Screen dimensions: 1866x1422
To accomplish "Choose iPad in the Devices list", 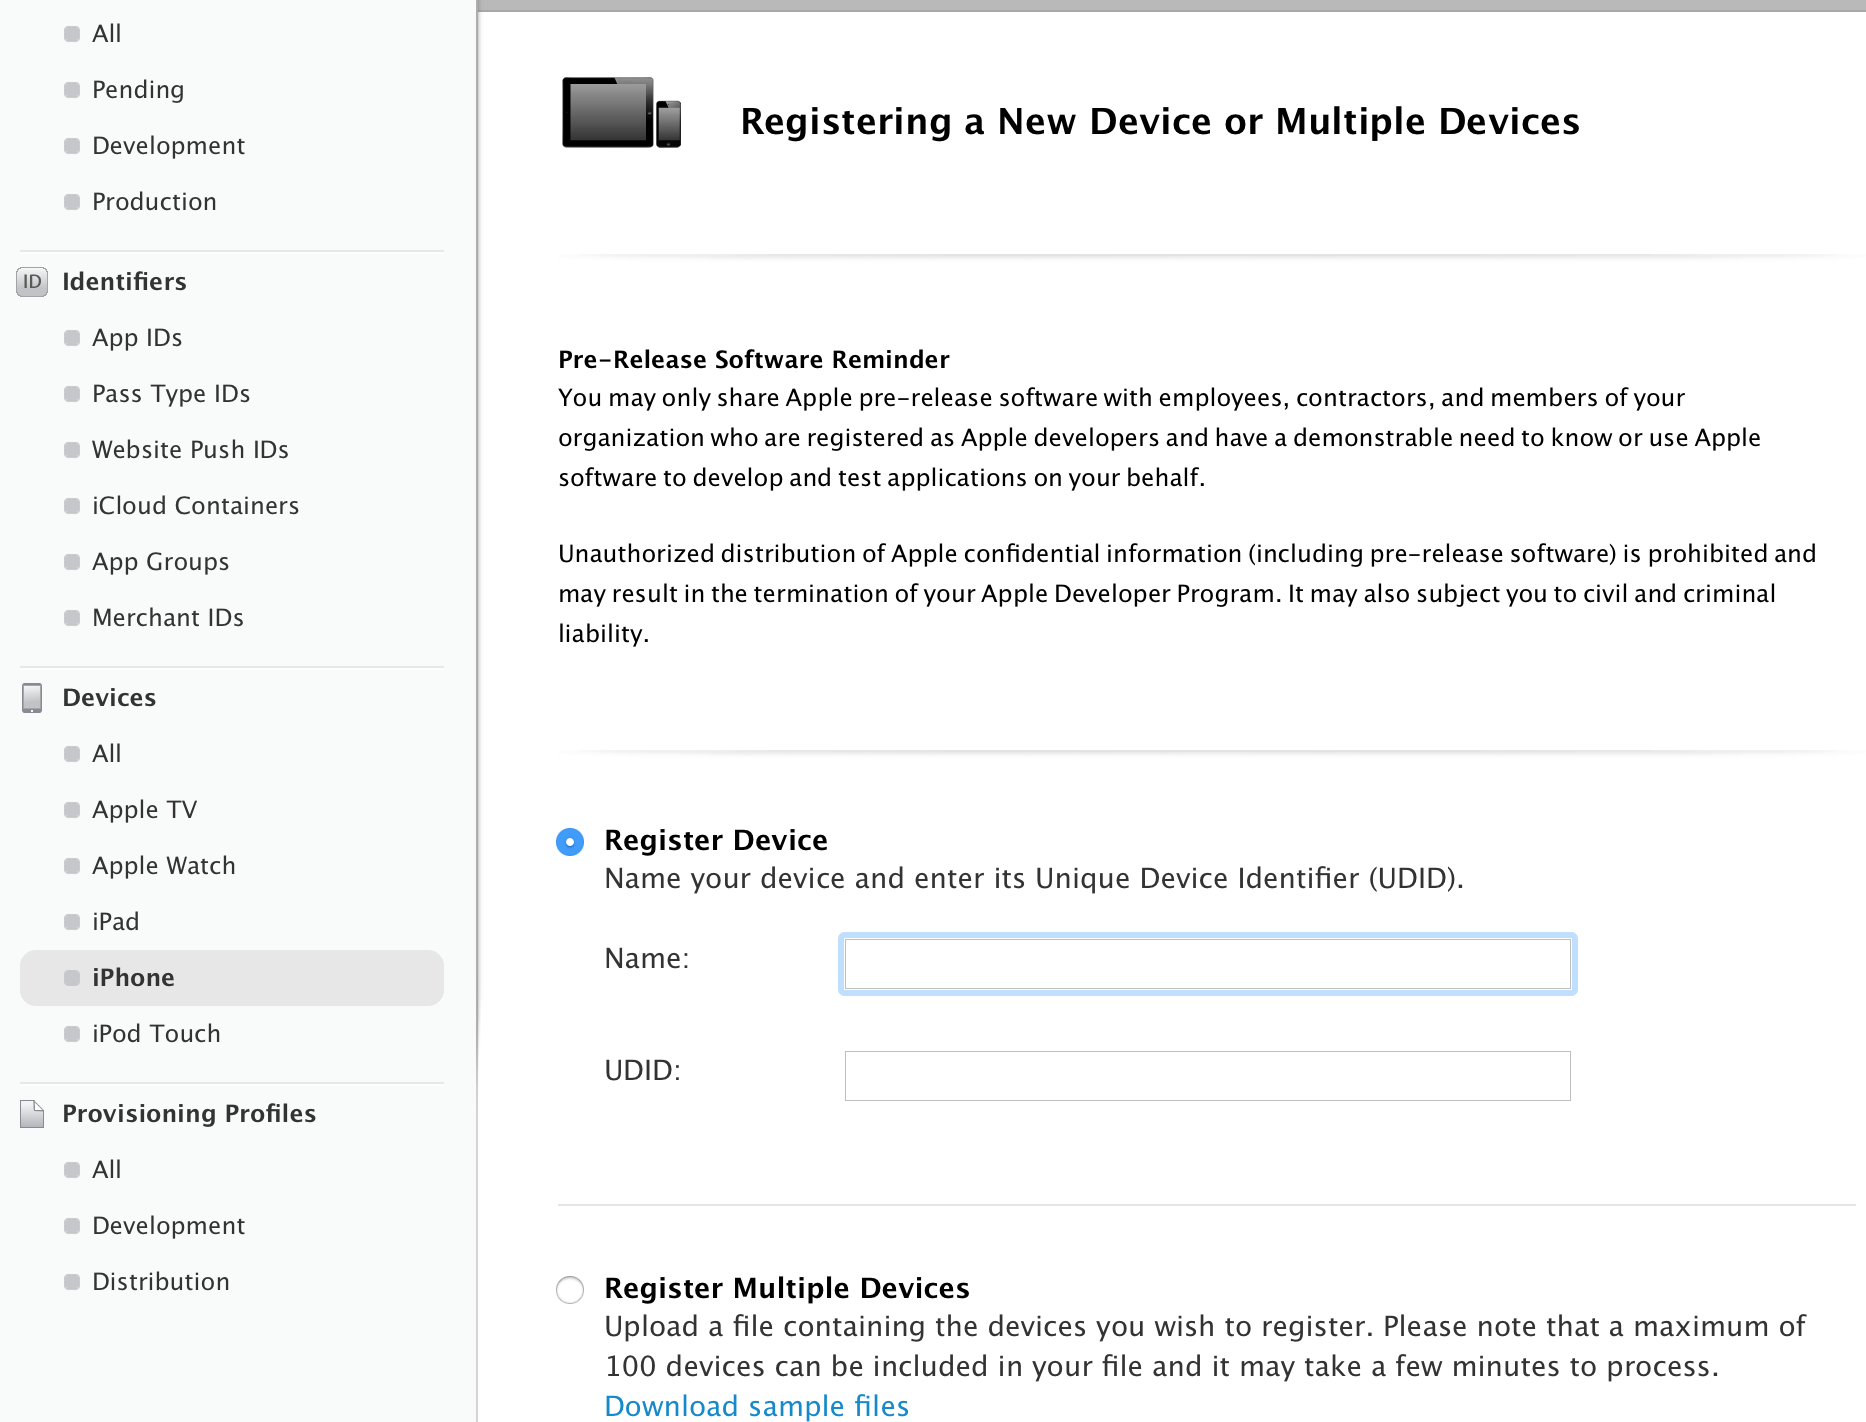I will click(x=115, y=922).
